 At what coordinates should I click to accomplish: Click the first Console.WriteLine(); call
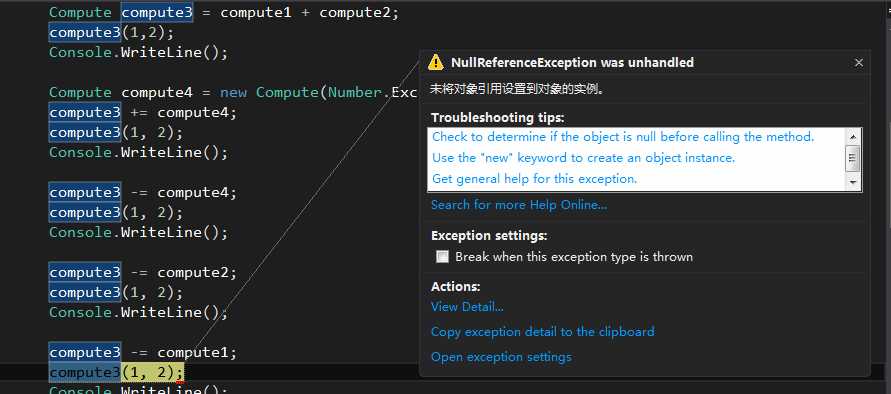[x=138, y=53]
